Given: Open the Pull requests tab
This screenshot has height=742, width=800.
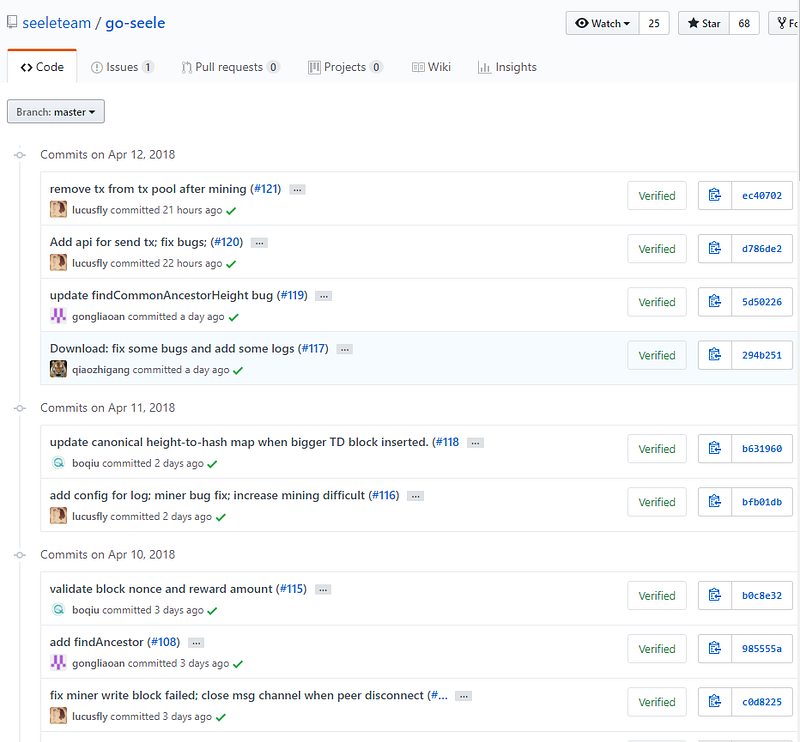Looking at the screenshot, I should (x=230, y=67).
